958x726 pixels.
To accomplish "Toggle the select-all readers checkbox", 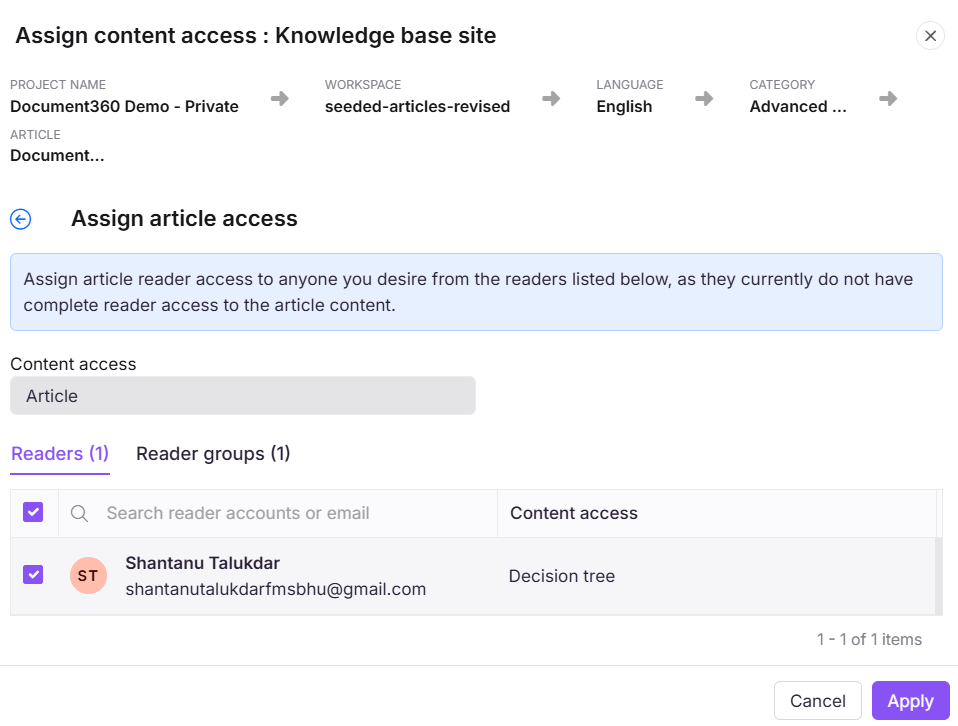I will click(33, 512).
